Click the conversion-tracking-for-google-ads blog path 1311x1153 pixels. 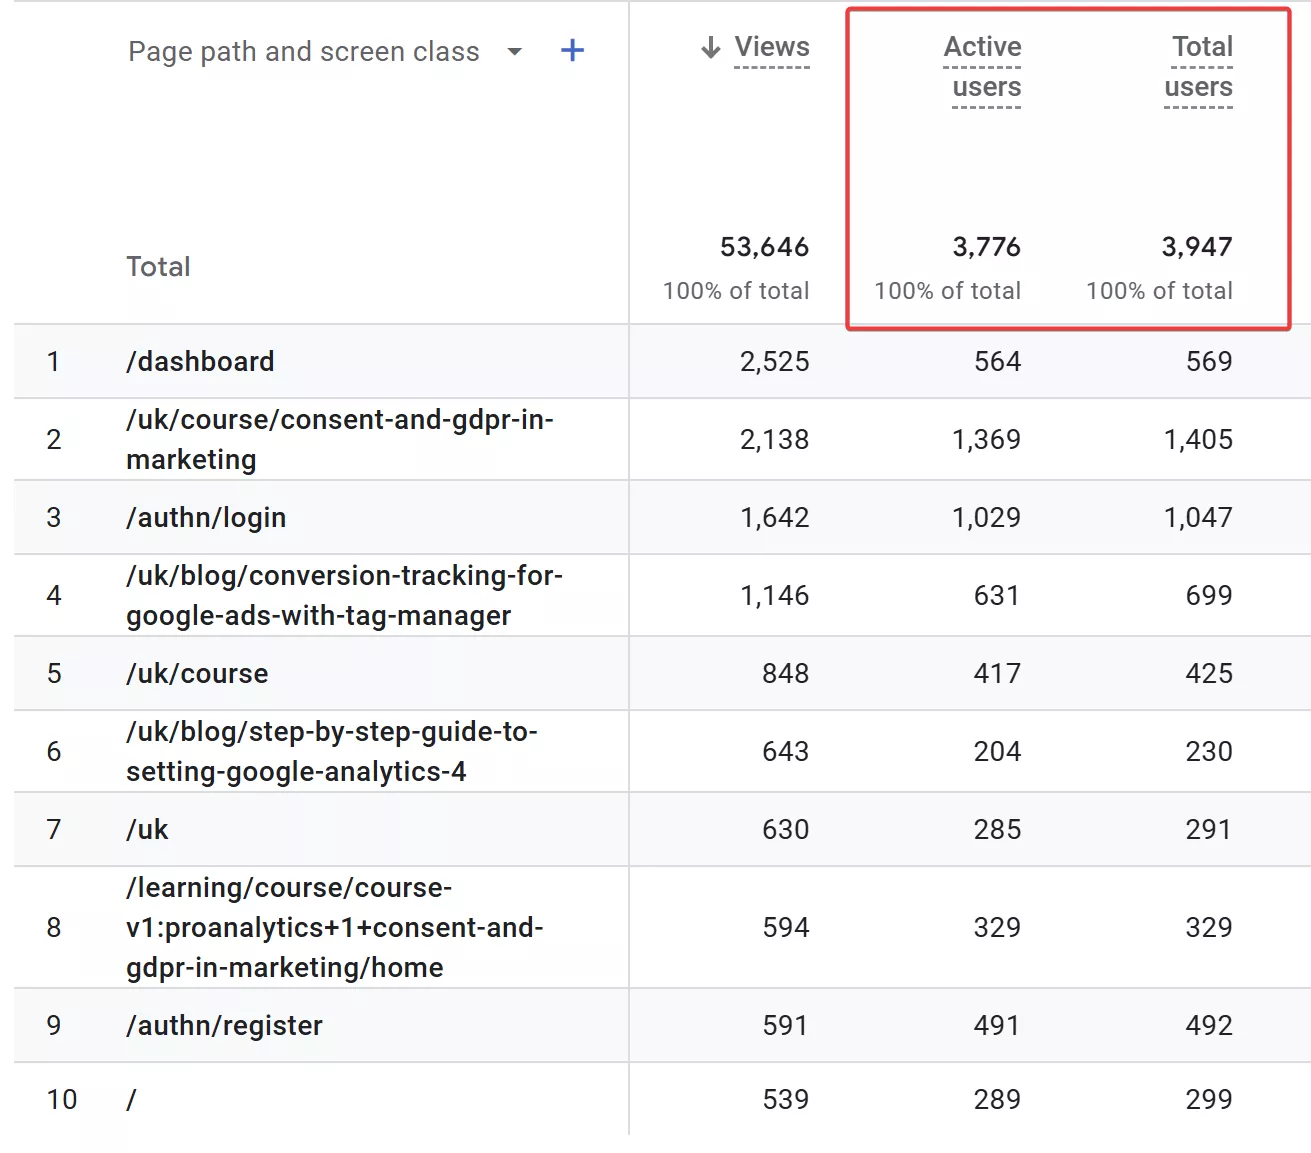pos(344,595)
